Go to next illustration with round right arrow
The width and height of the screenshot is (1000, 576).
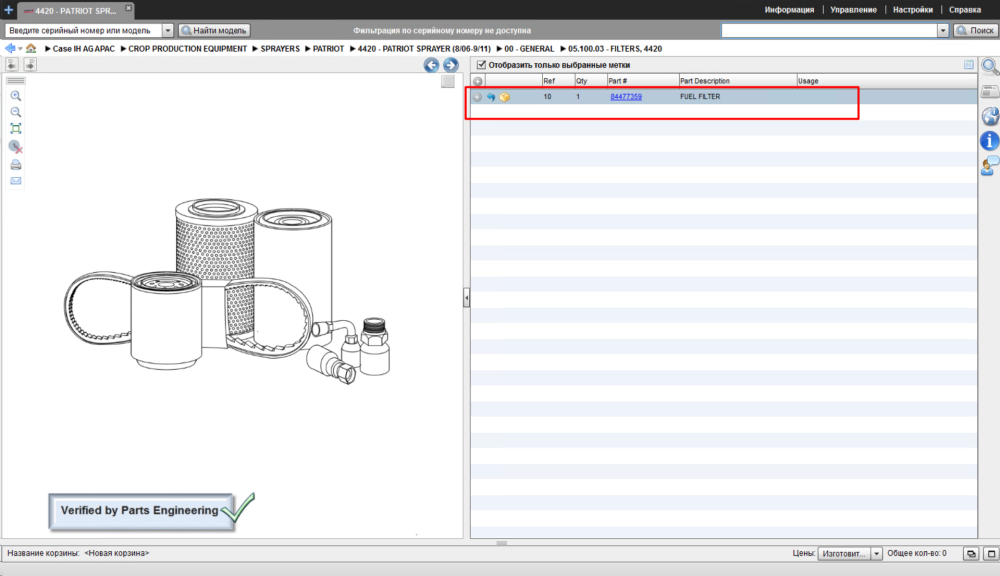coord(451,65)
